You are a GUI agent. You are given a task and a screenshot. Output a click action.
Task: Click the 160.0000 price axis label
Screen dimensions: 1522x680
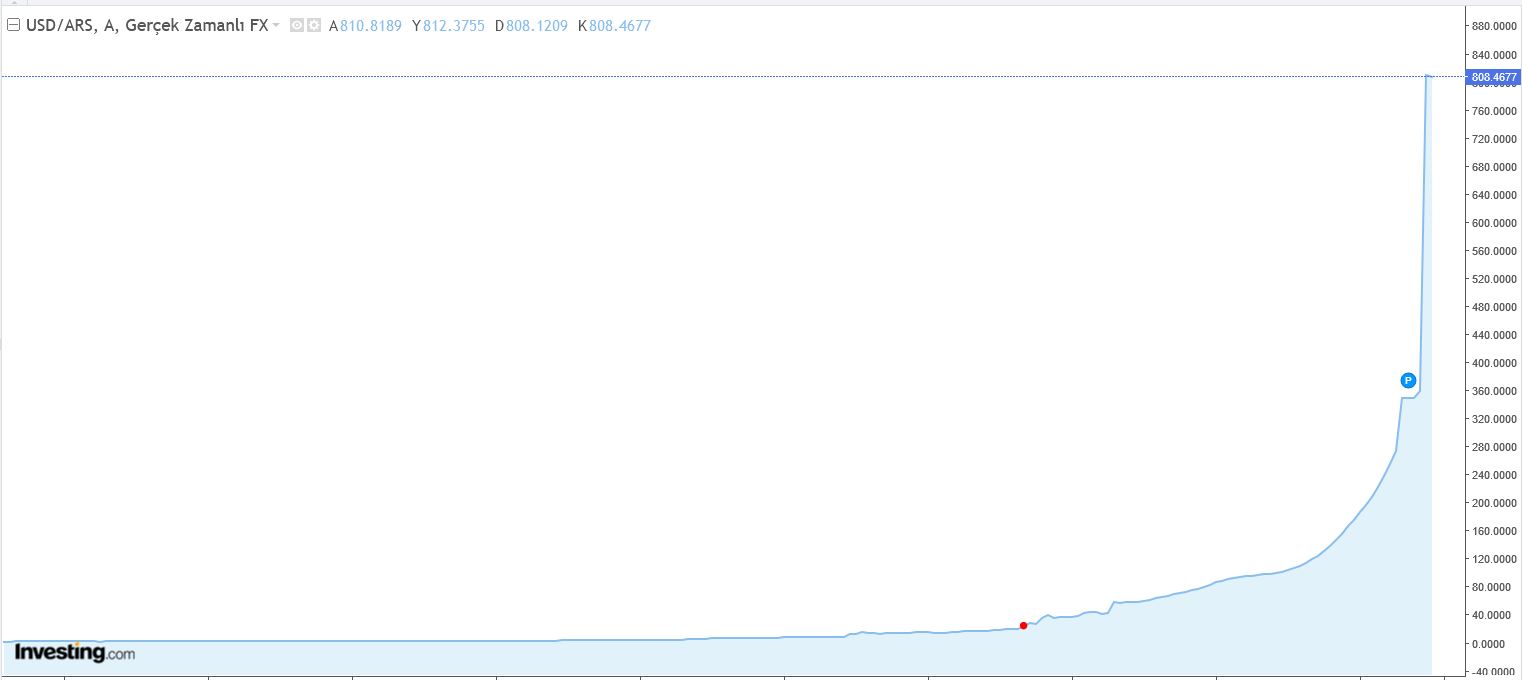pyautogui.click(x=1494, y=531)
